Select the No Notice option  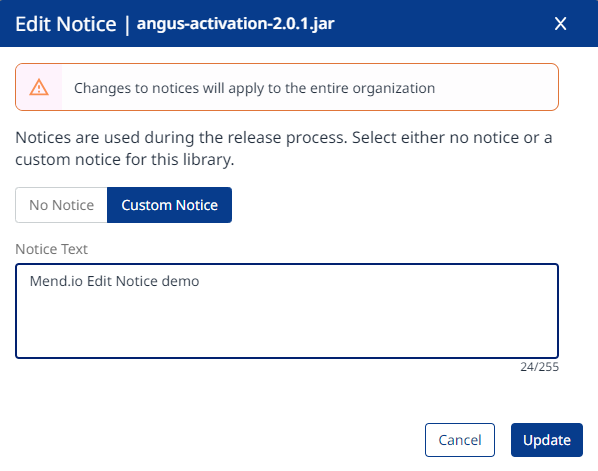tap(61, 205)
